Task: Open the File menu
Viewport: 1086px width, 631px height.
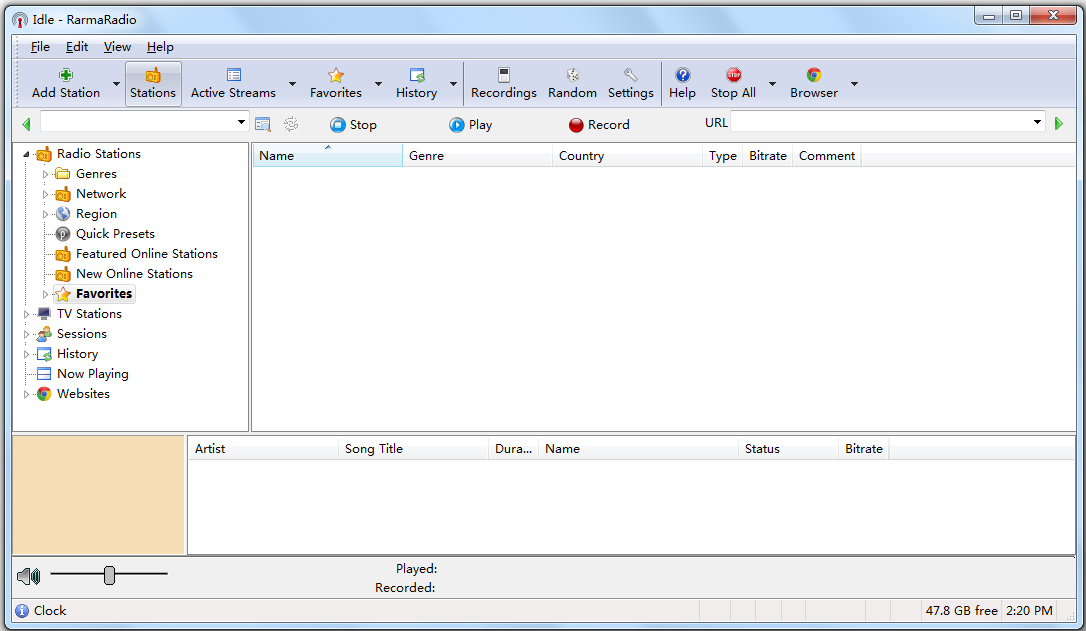Action: 40,47
